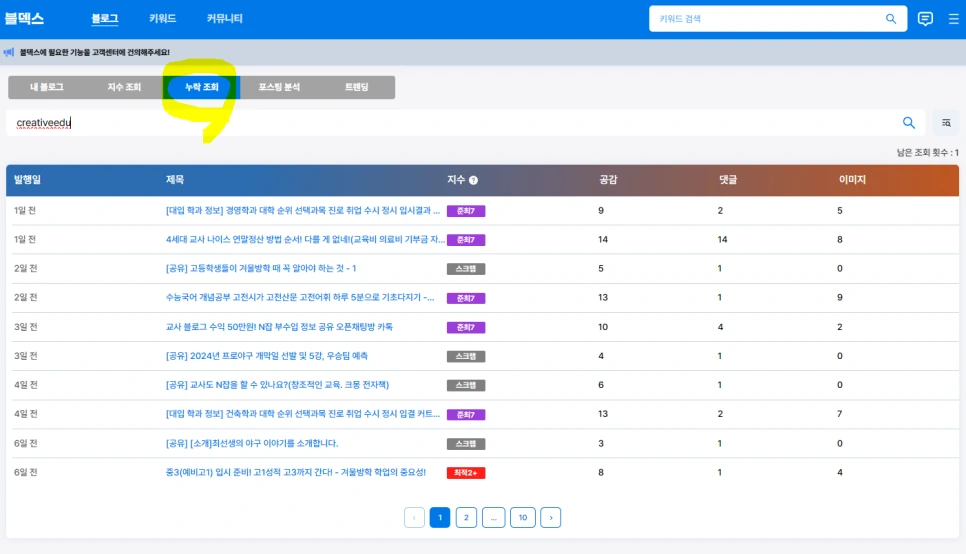Open post 수능국어 개념공부 고전시가
The width and height of the screenshot is (966, 554).
point(299,297)
